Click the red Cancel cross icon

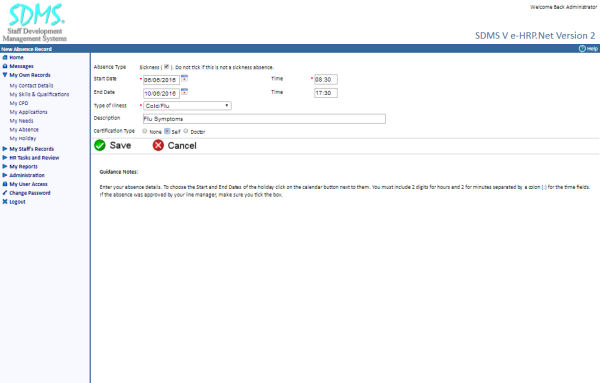click(x=158, y=145)
